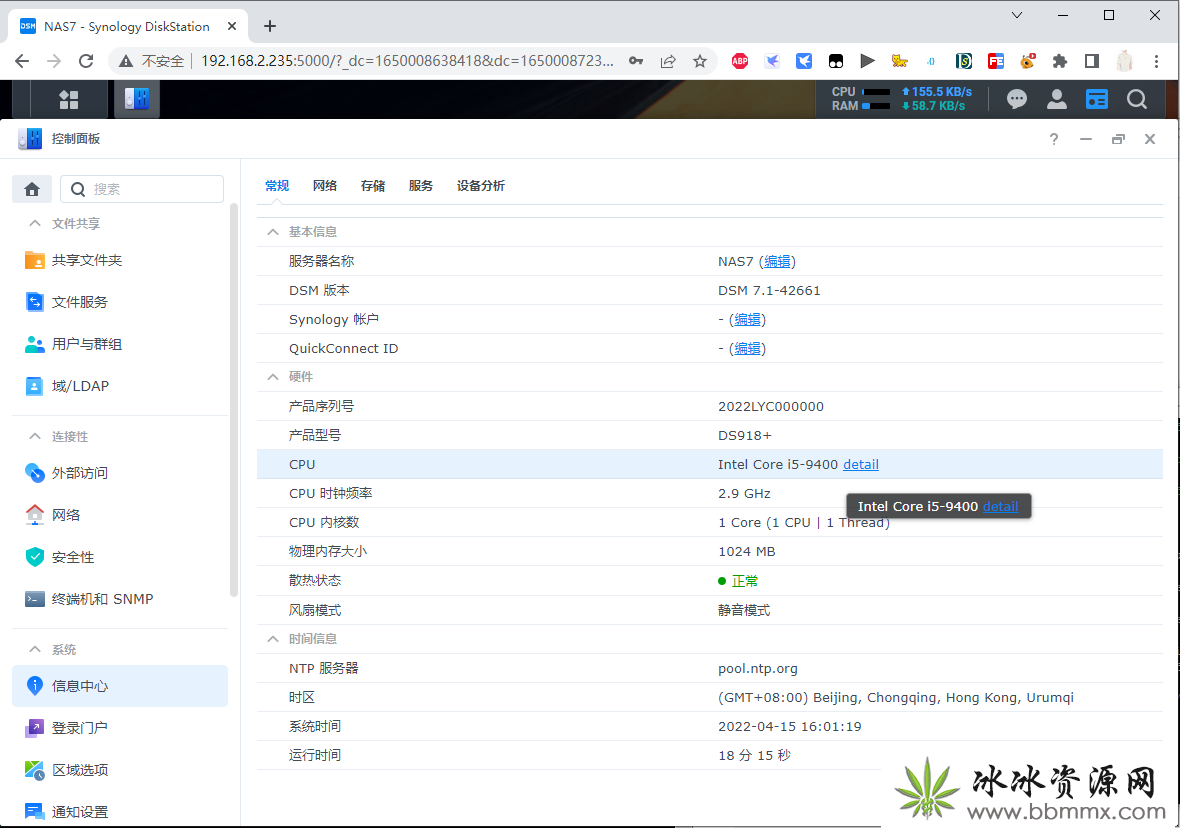
Task: Collapse the Connectivity (连接性) sidebar group
Action: (x=35, y=437)
